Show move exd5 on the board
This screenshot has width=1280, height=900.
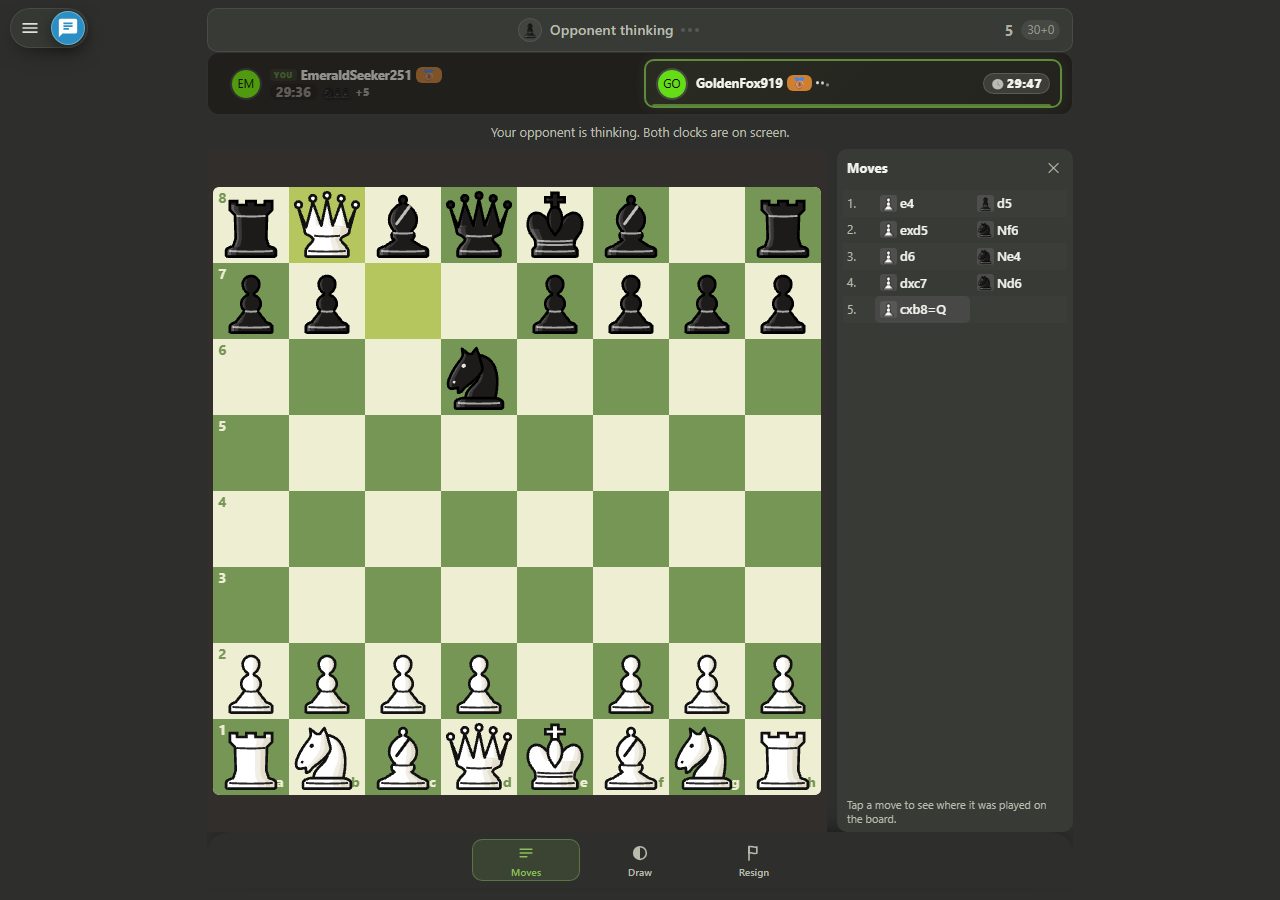pyautogui.click(x=922, y=230)
